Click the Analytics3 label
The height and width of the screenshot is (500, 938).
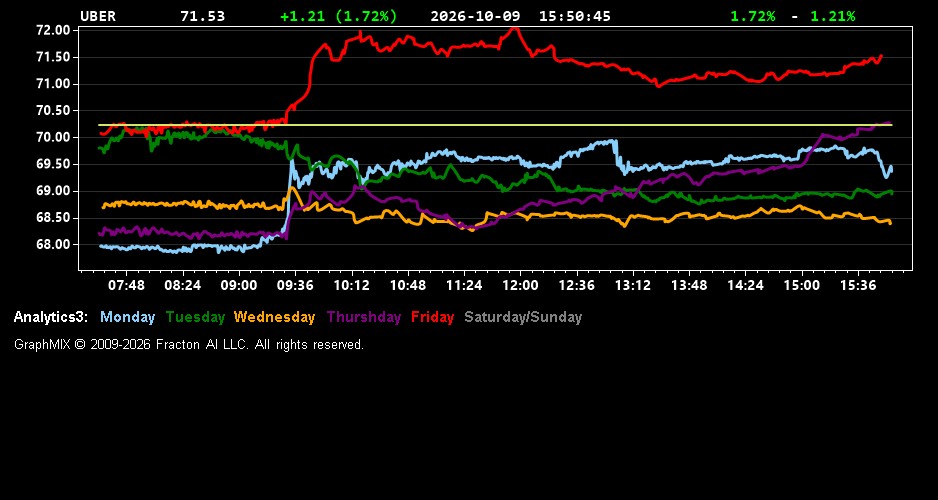(x=51, y=317)
